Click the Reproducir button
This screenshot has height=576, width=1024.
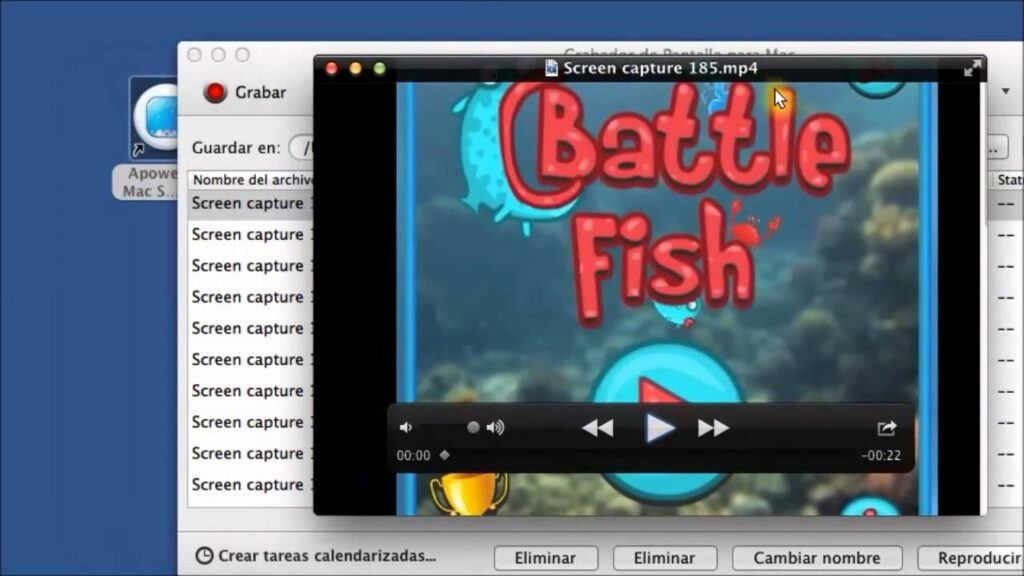coord(971,558)
